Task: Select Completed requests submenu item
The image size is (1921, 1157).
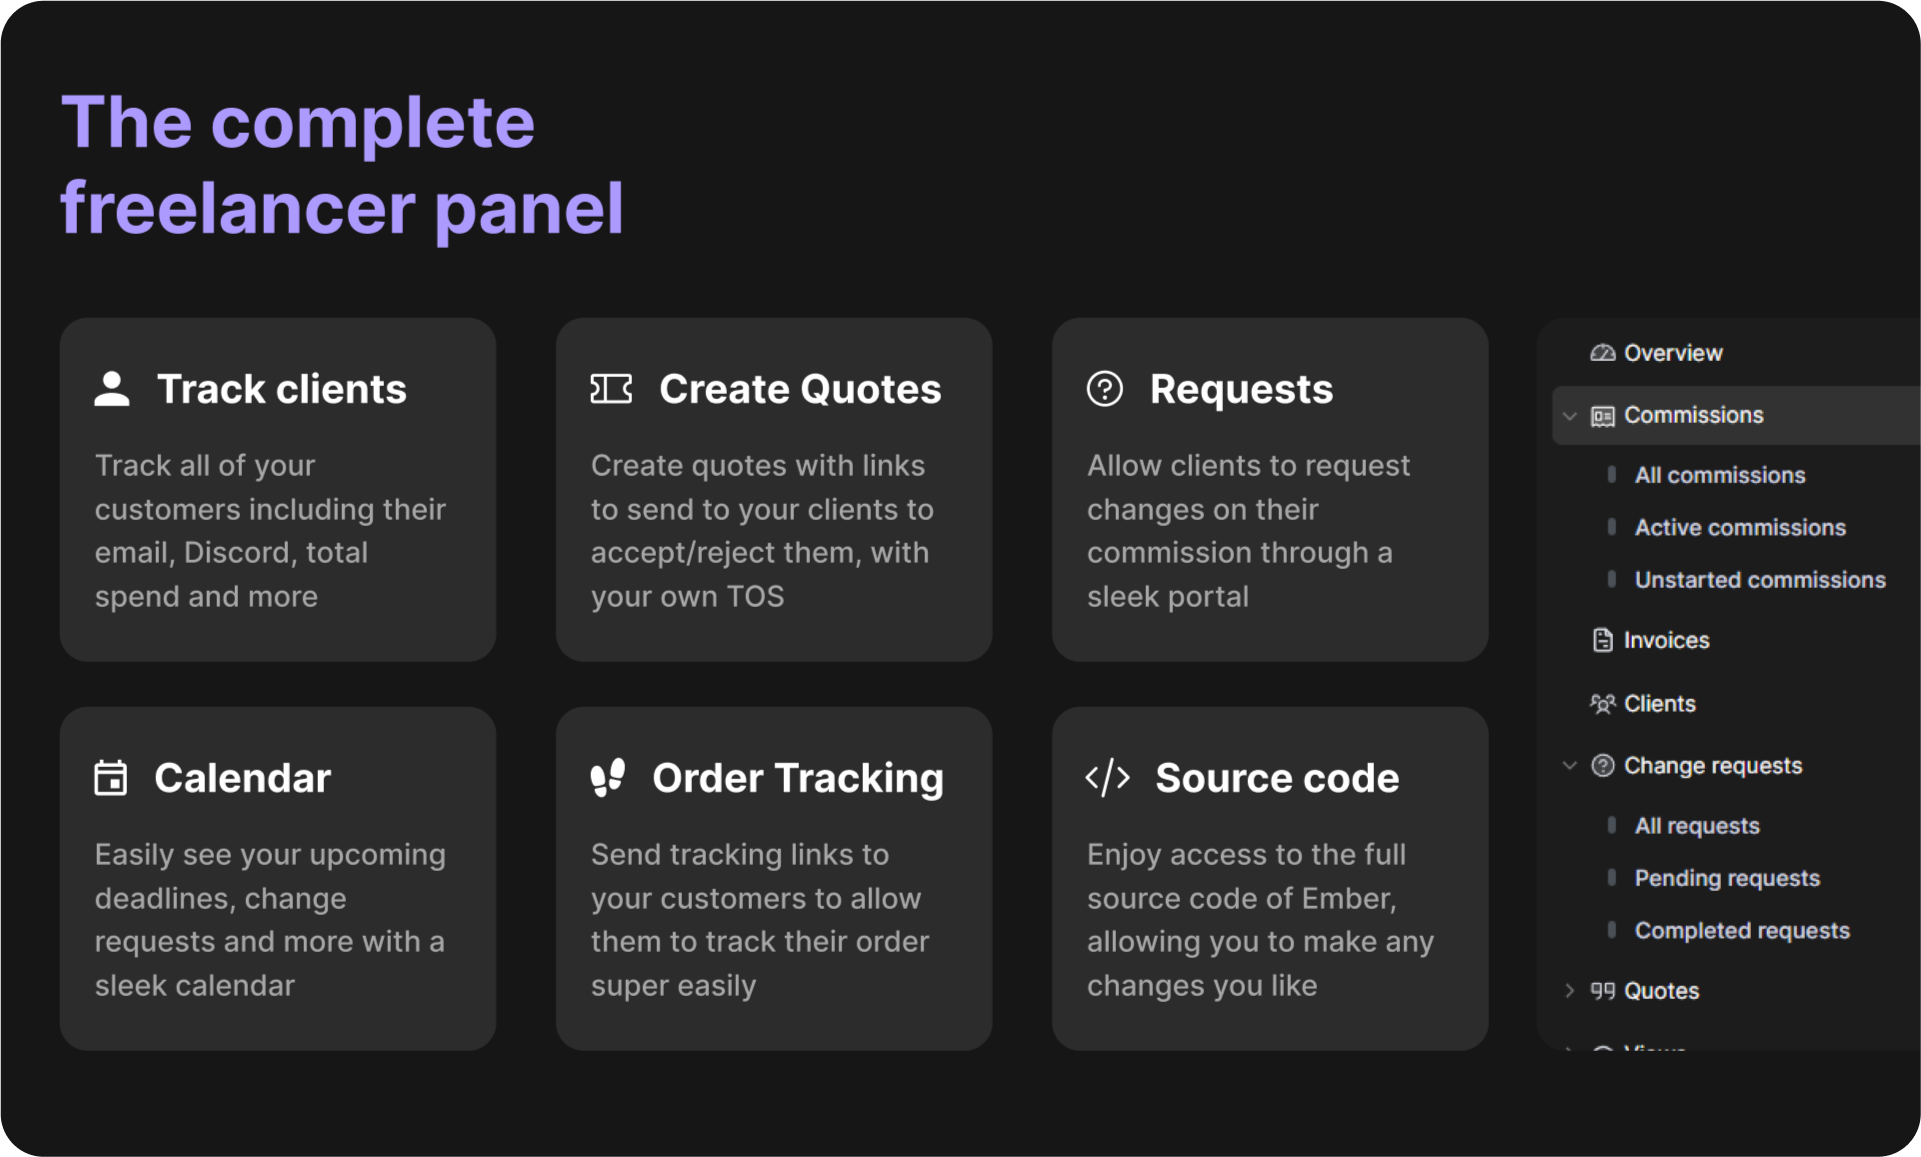Action: pyautogui.click(x=1741, y=931)
